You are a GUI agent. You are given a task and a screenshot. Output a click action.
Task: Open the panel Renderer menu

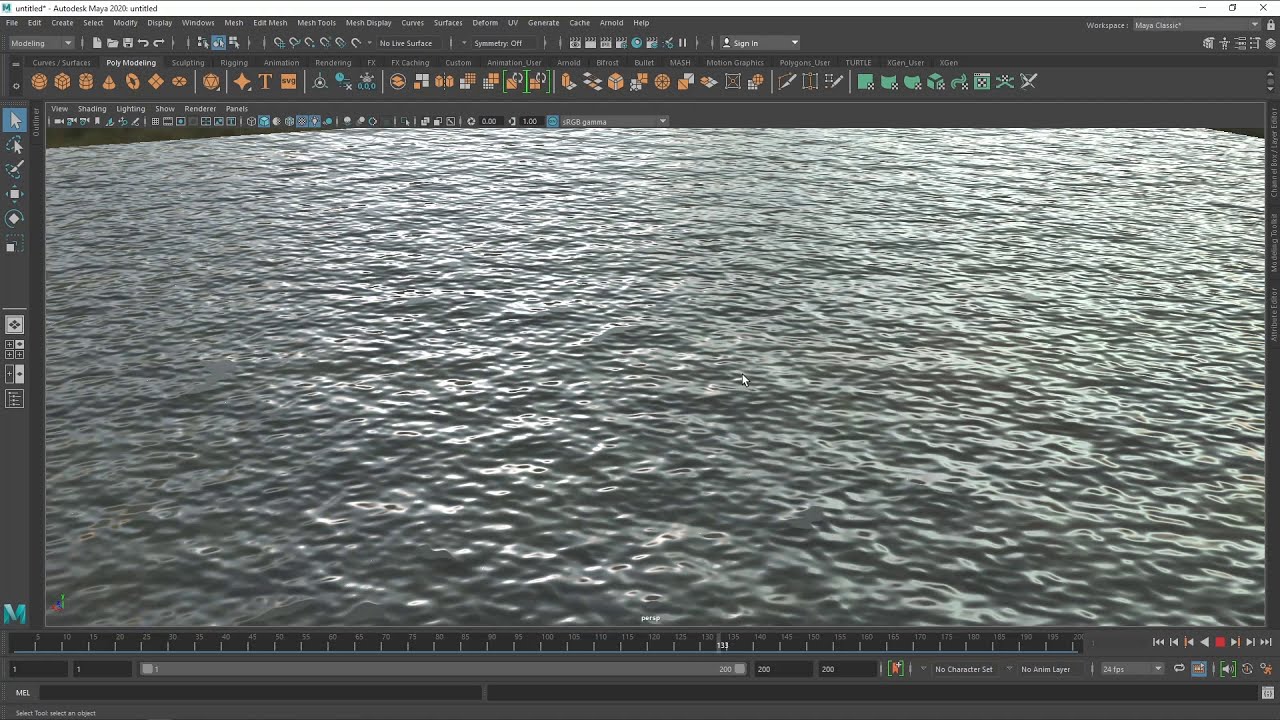pos(200,108)
